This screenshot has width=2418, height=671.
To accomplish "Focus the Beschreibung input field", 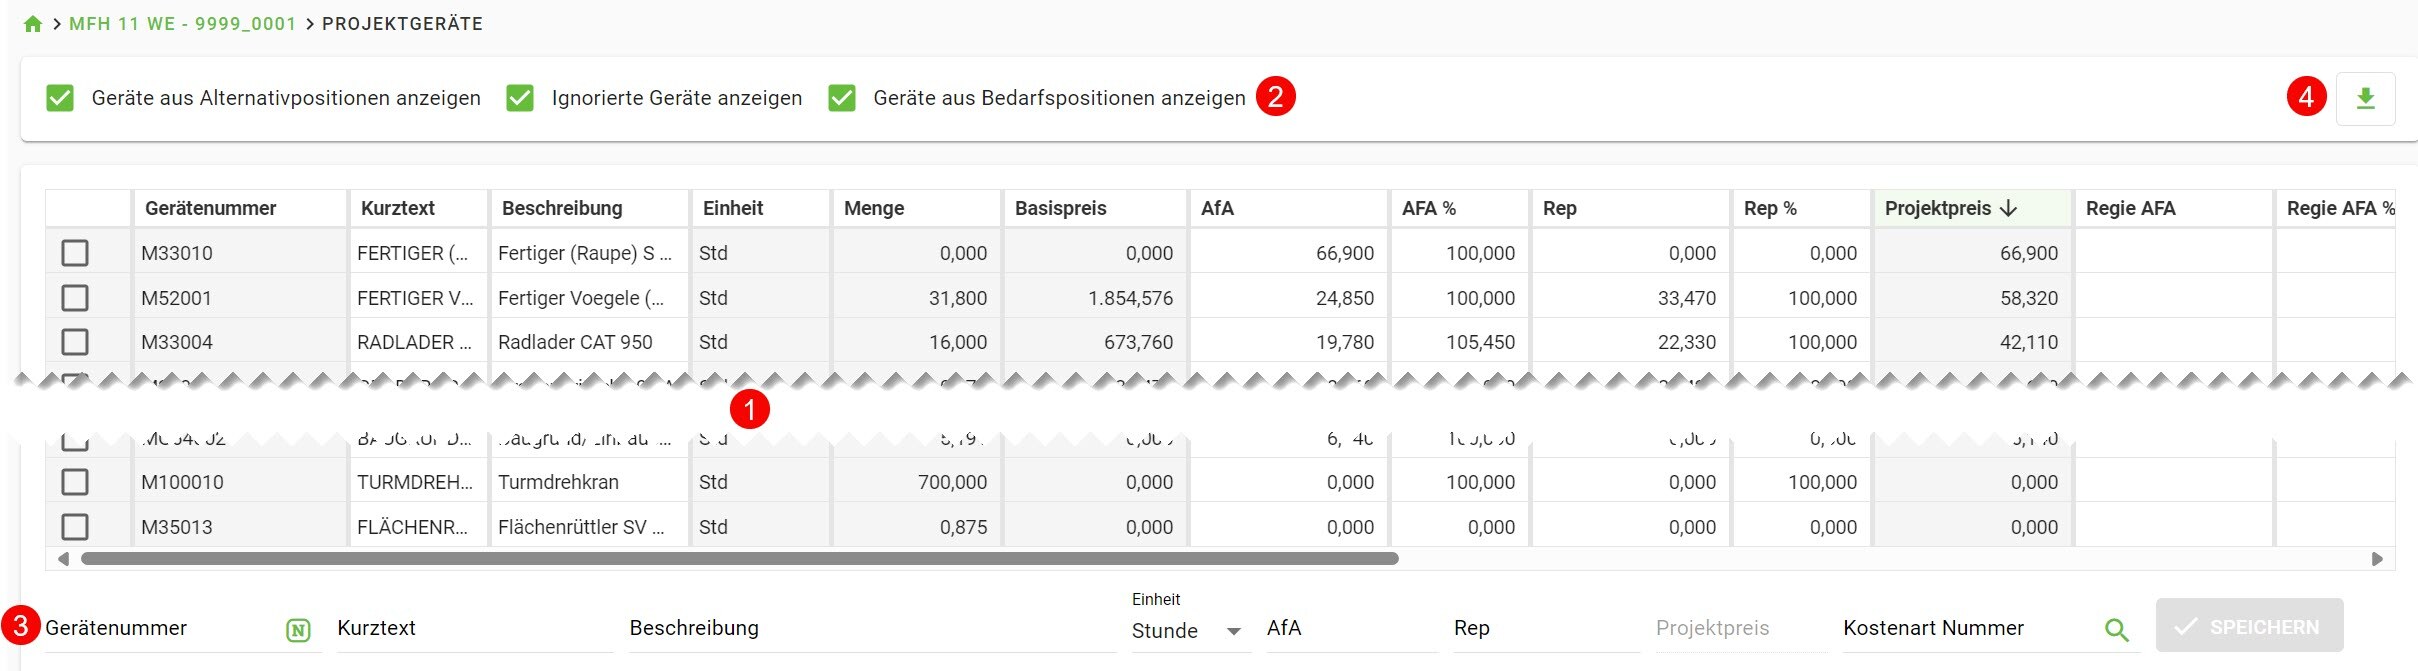I will point(872,629).
